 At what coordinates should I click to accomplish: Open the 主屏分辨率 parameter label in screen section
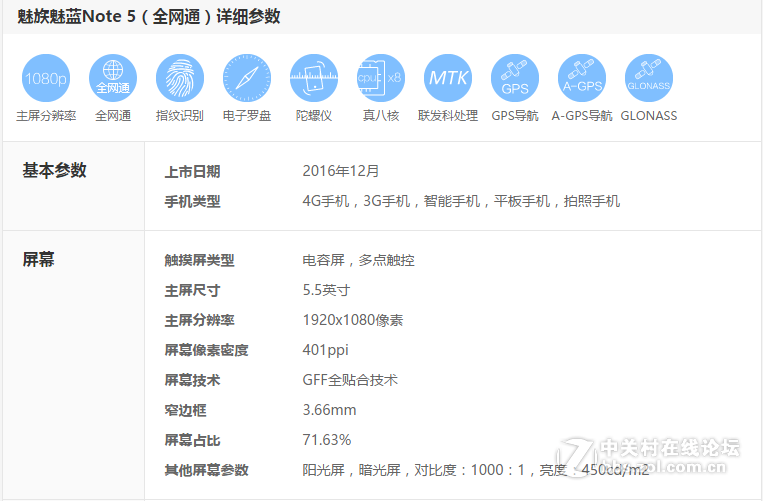[200, 321]
